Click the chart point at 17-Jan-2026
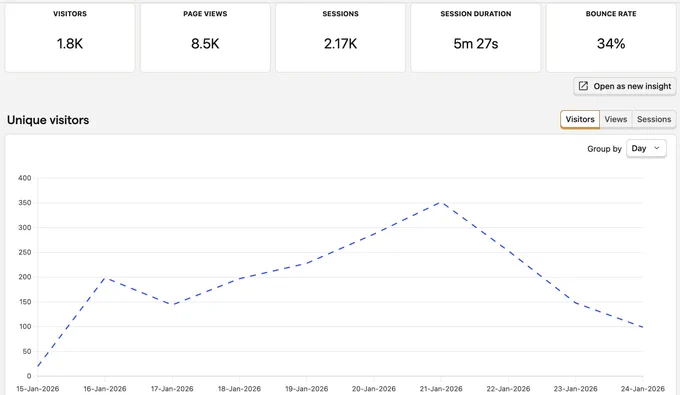 172,304
